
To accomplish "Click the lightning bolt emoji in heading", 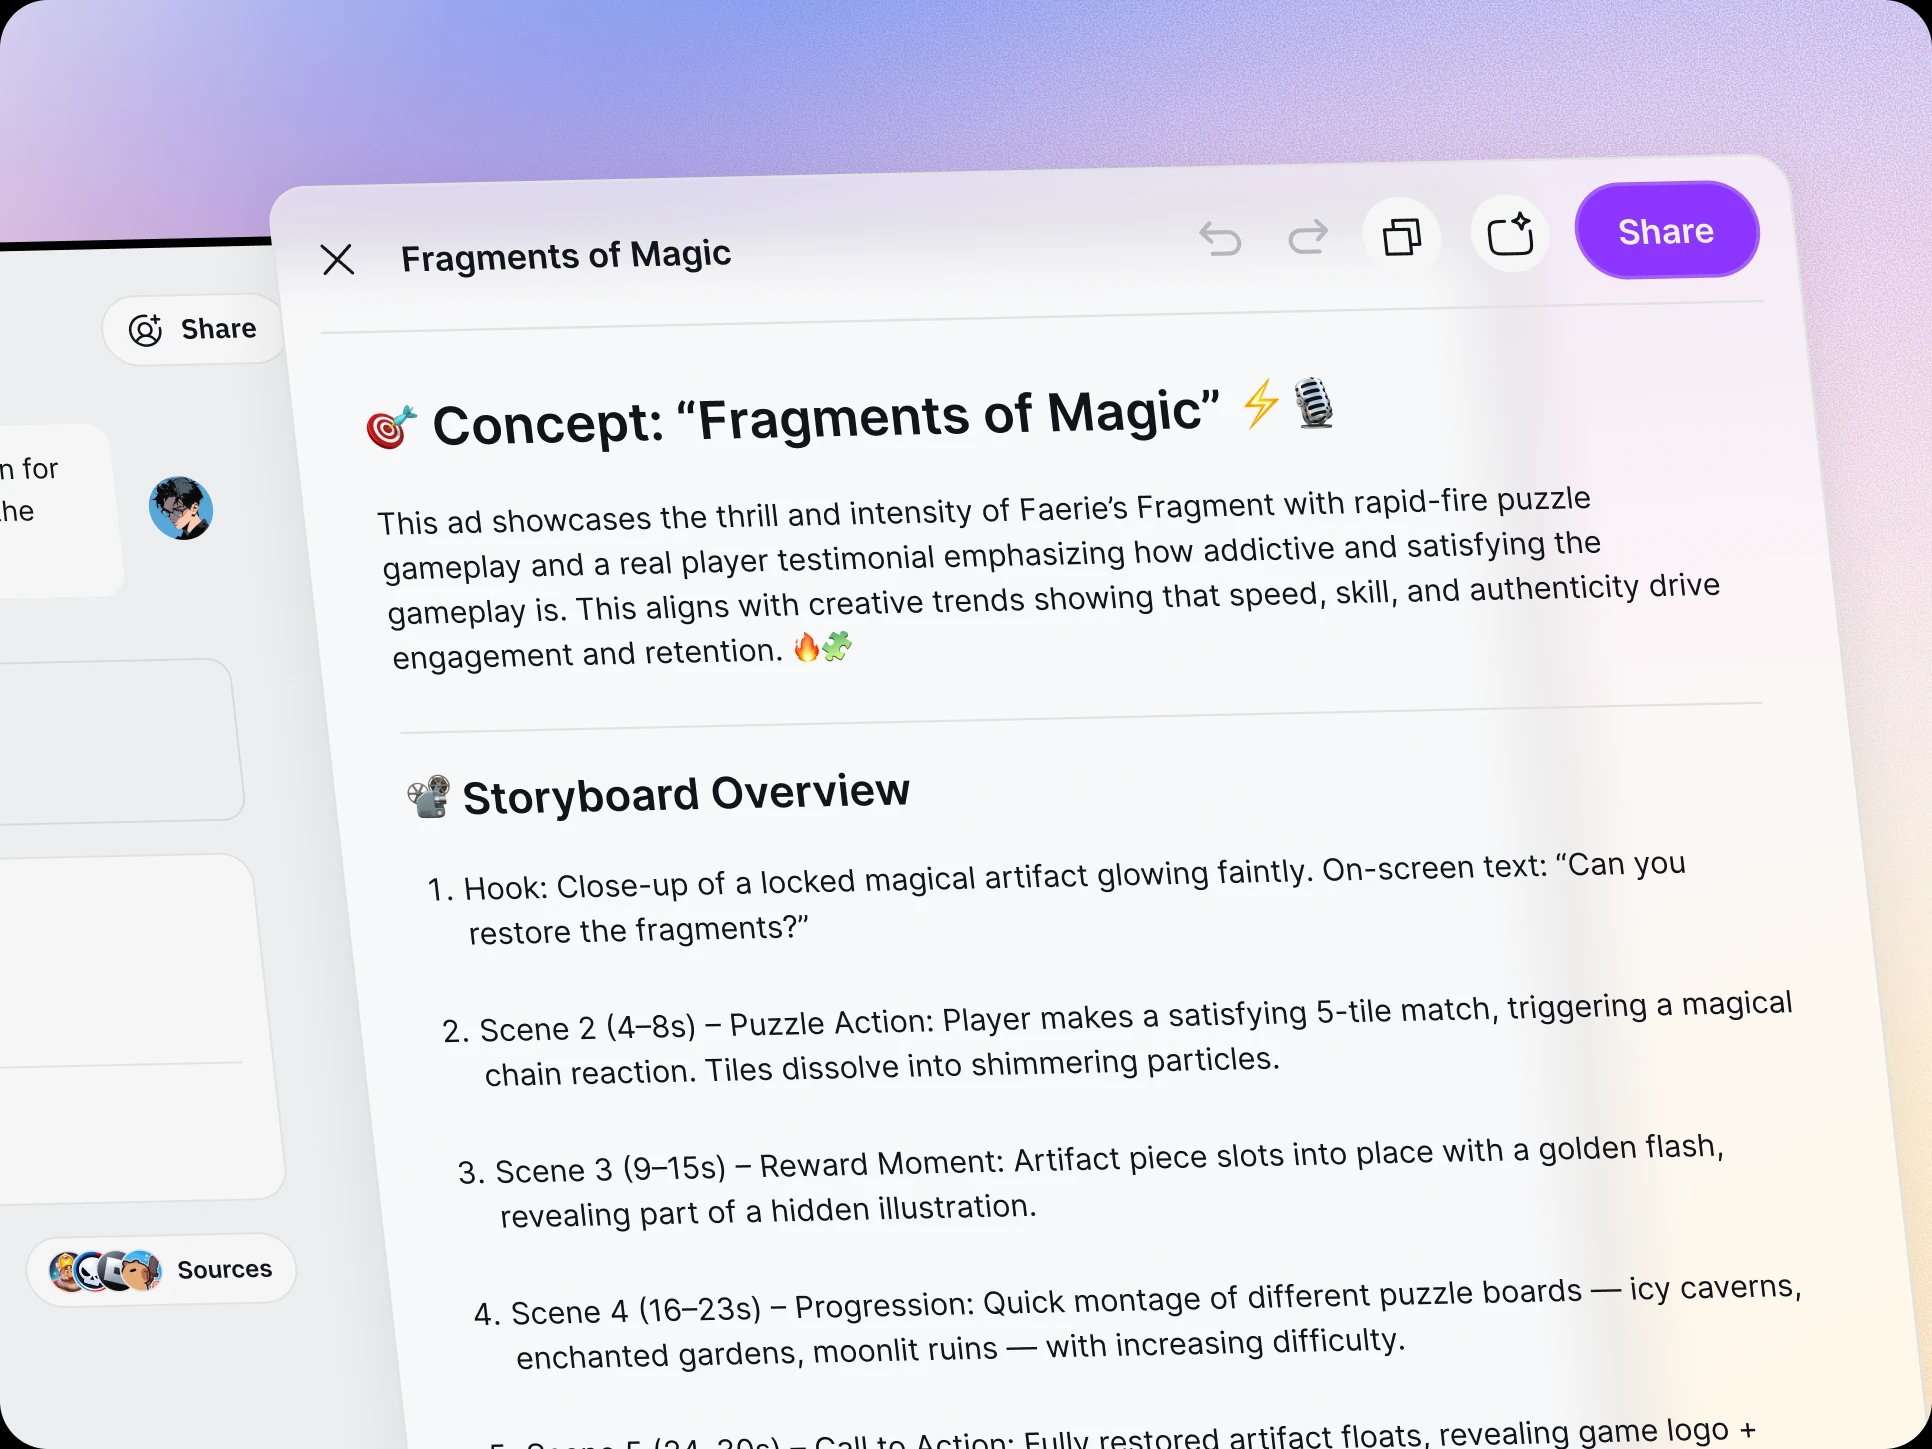I will tap(1260, 403).
